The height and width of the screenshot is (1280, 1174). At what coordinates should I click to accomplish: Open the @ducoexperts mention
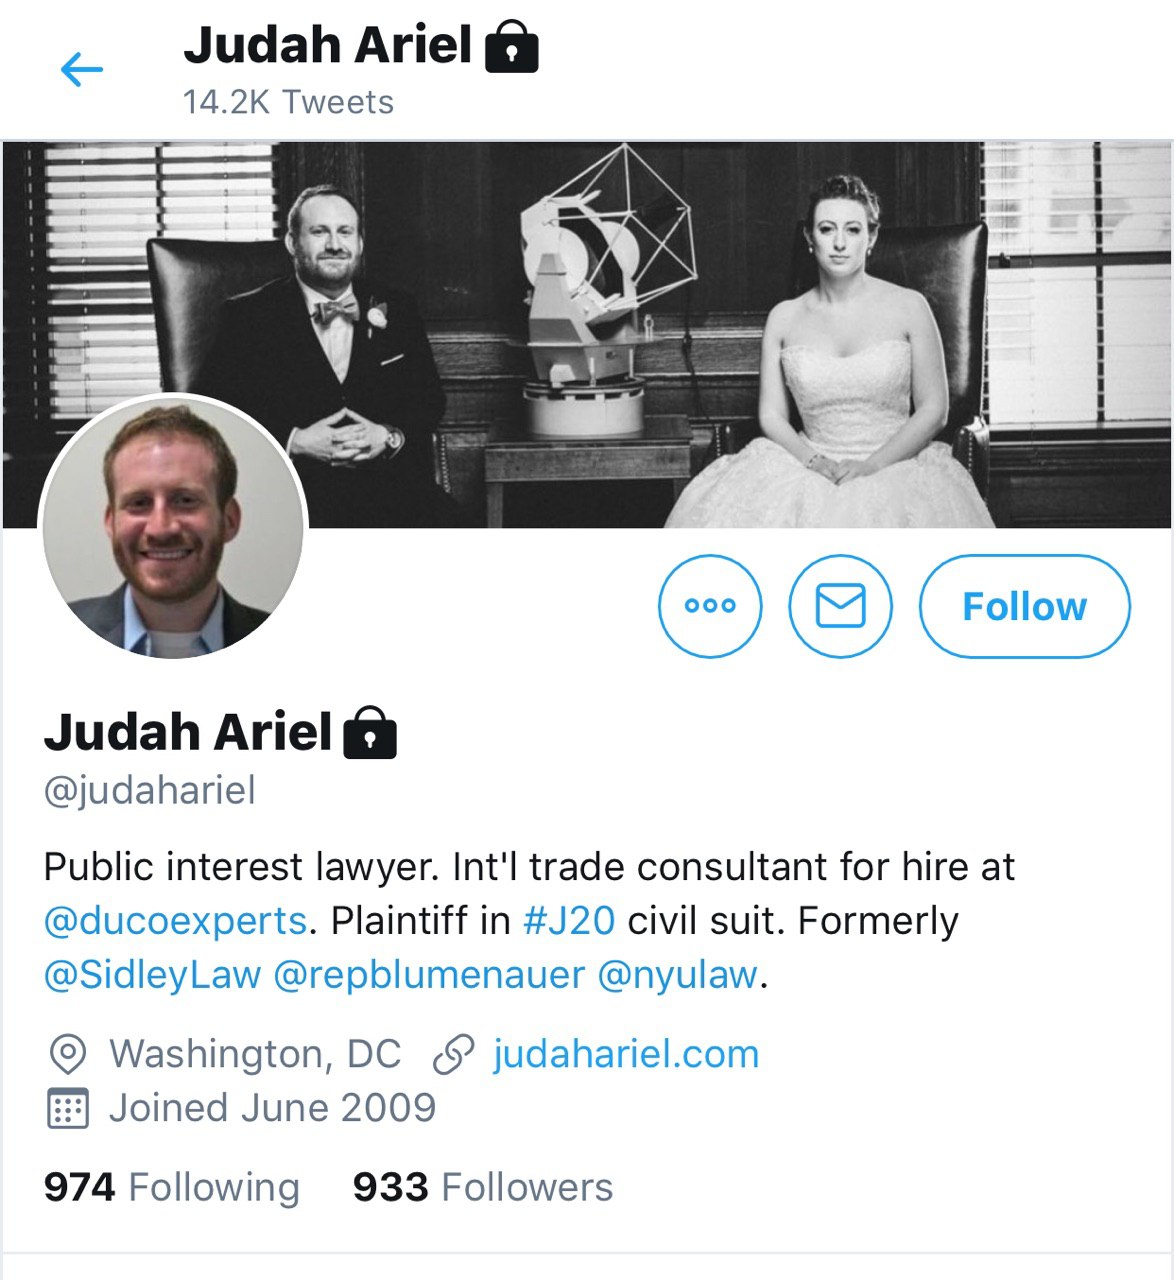(175, 921)
